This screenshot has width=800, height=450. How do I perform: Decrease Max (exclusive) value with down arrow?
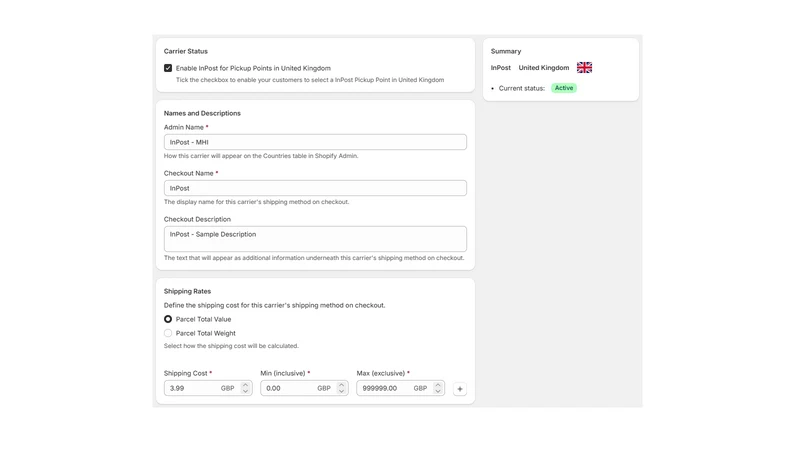(x=438, y=392)
